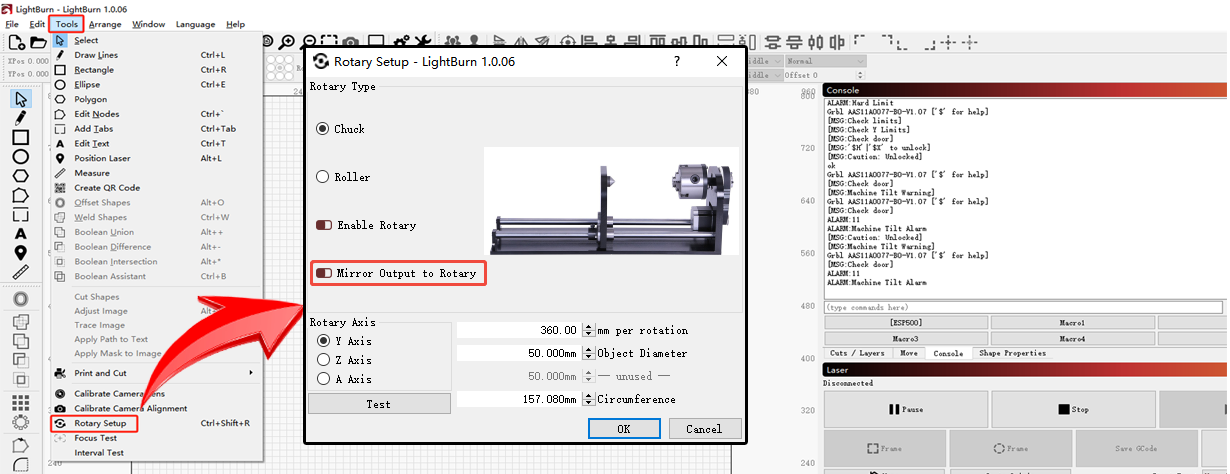This screenshot has width=1230, height=474.
Task: Open the camera capture icon in toolbar
Action: tap(351, 42)
